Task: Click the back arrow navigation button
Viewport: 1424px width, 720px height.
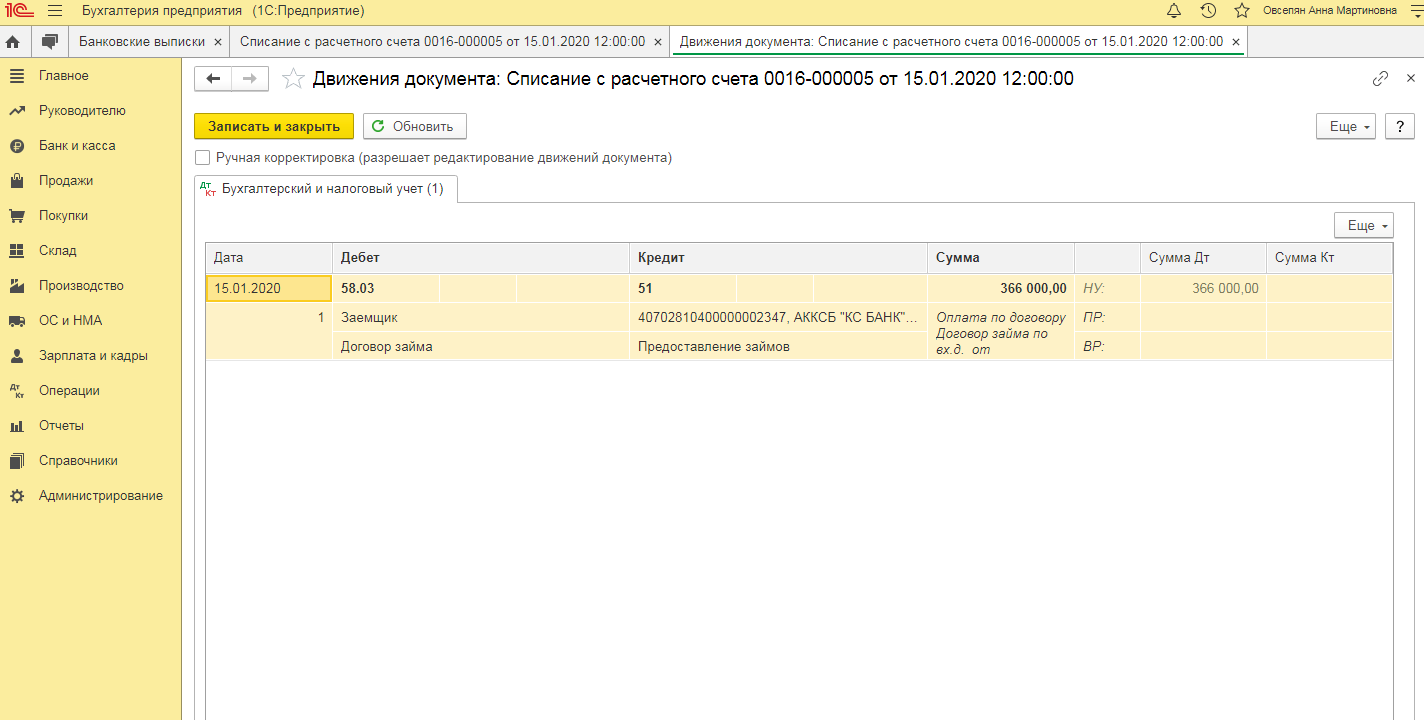Action: pos(213,78)
